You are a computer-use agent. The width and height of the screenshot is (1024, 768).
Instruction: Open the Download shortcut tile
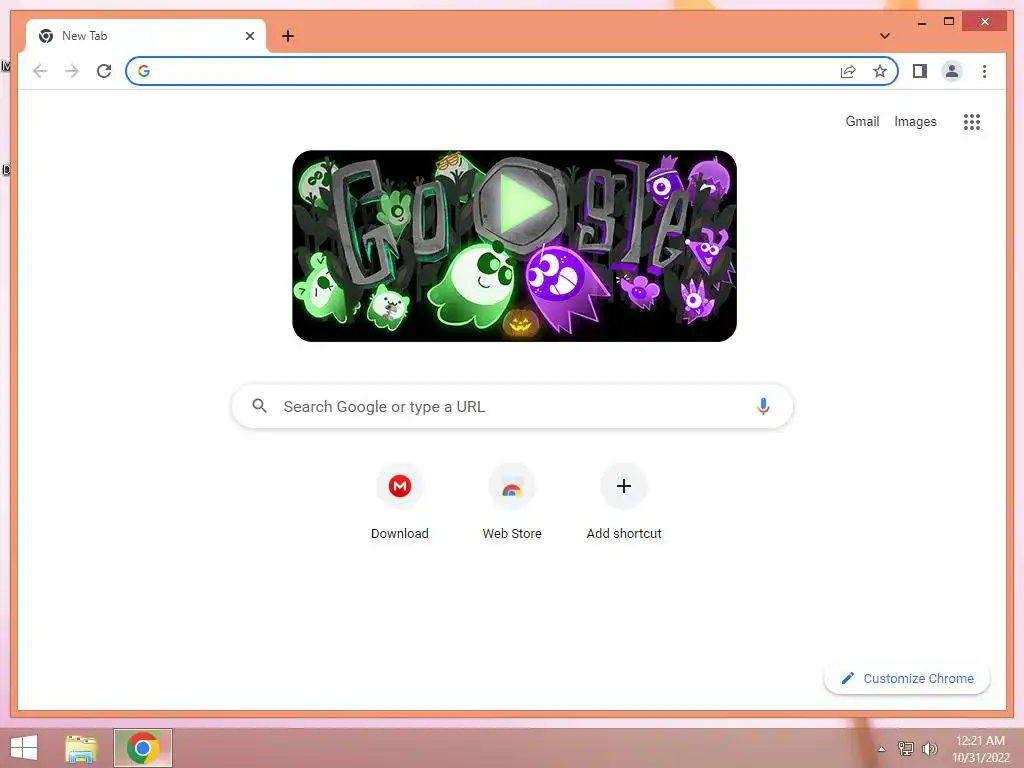(400, 502)
